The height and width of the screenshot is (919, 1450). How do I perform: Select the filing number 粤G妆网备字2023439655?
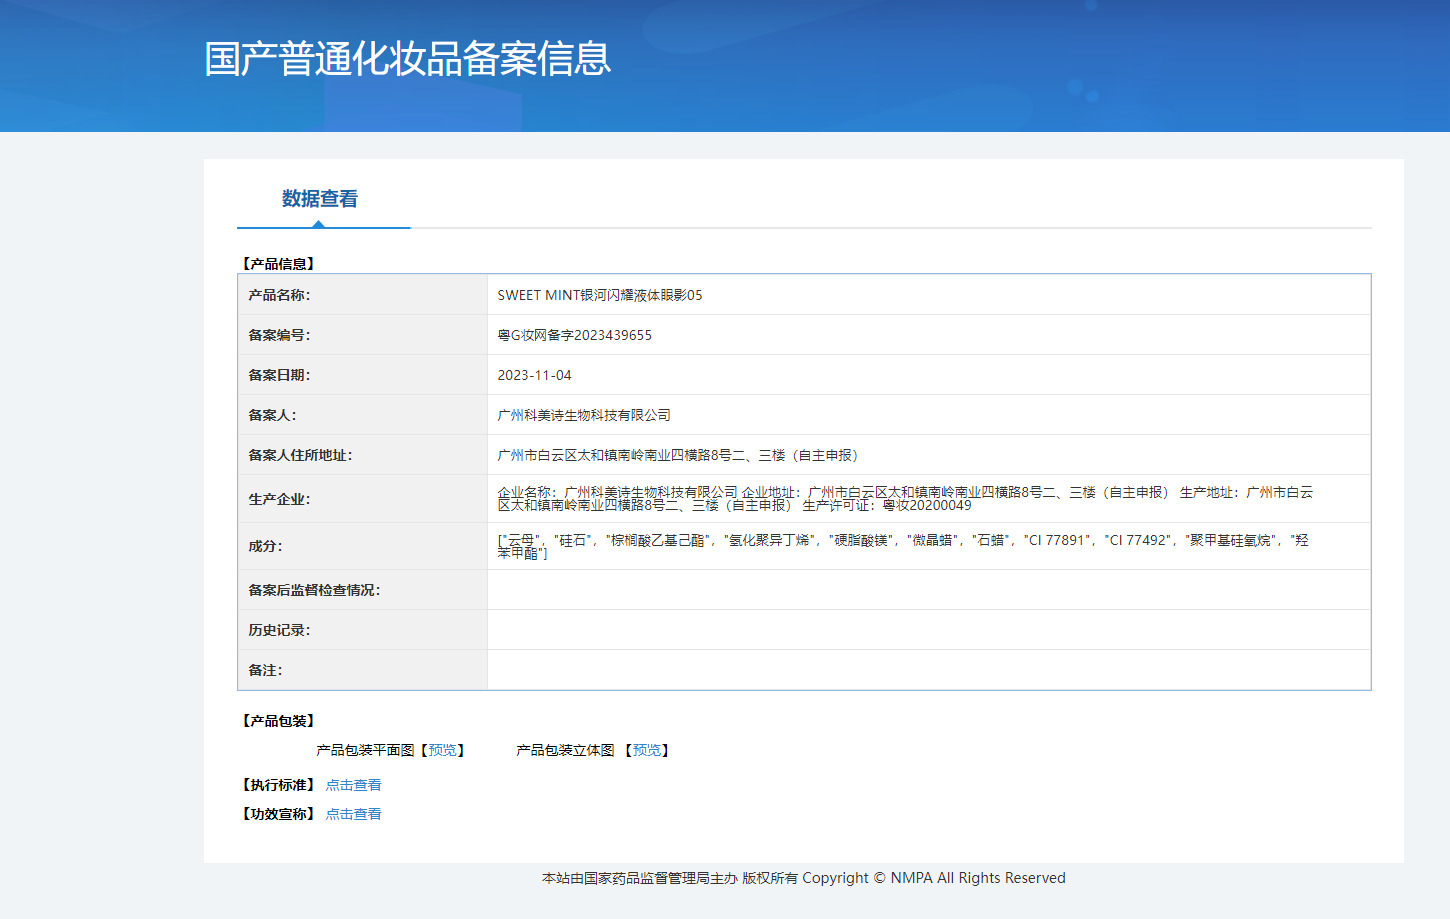click(x=574, y=335)
